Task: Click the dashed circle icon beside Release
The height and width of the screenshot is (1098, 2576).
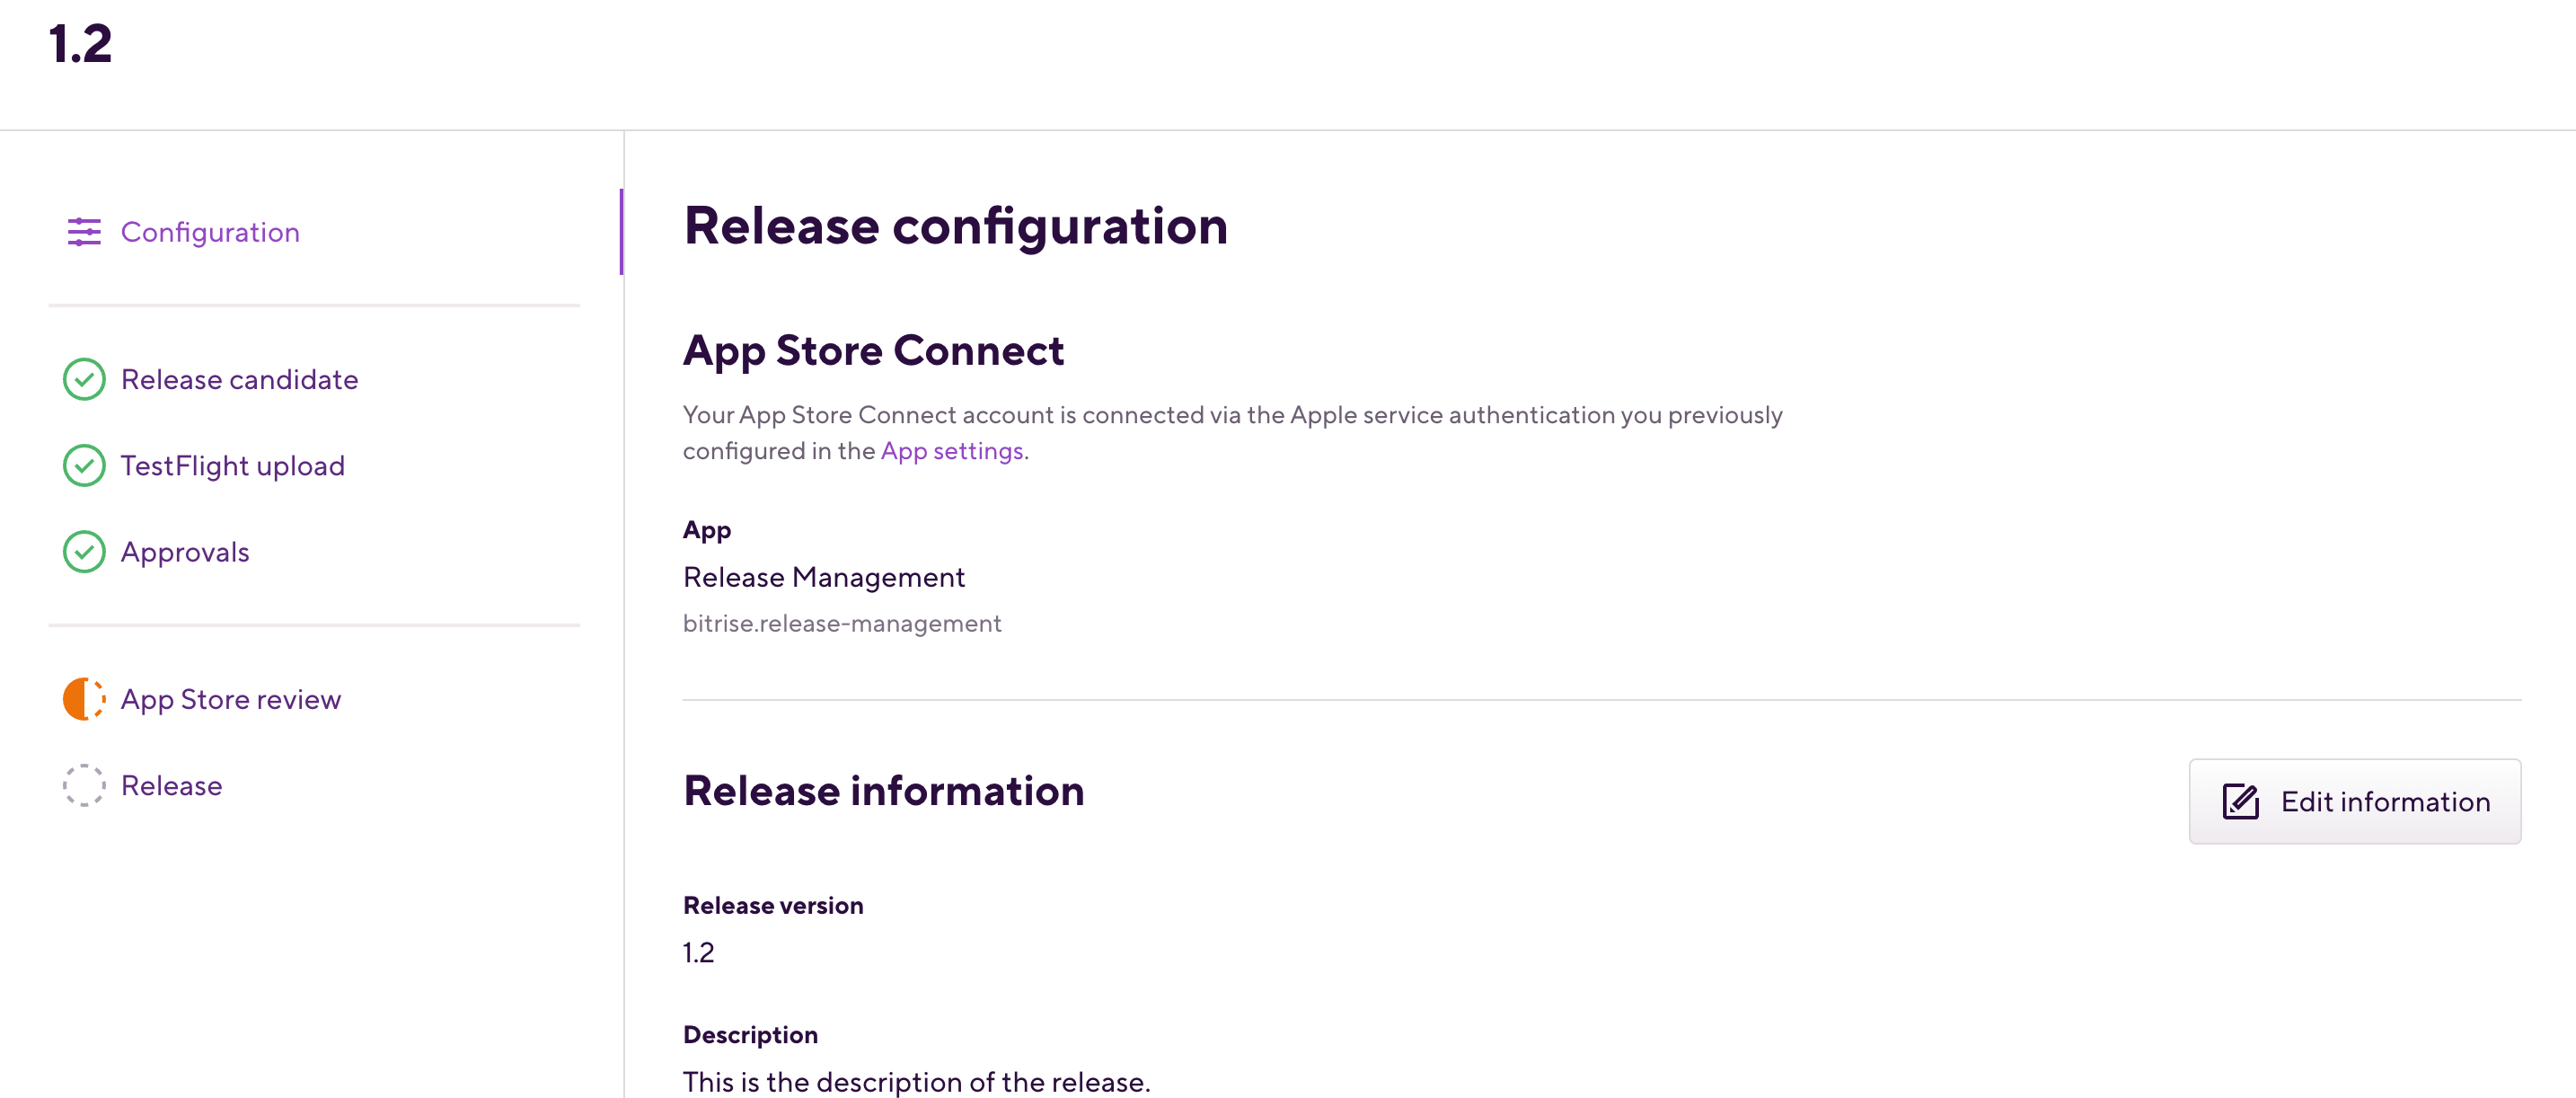Action: [85, 785]
